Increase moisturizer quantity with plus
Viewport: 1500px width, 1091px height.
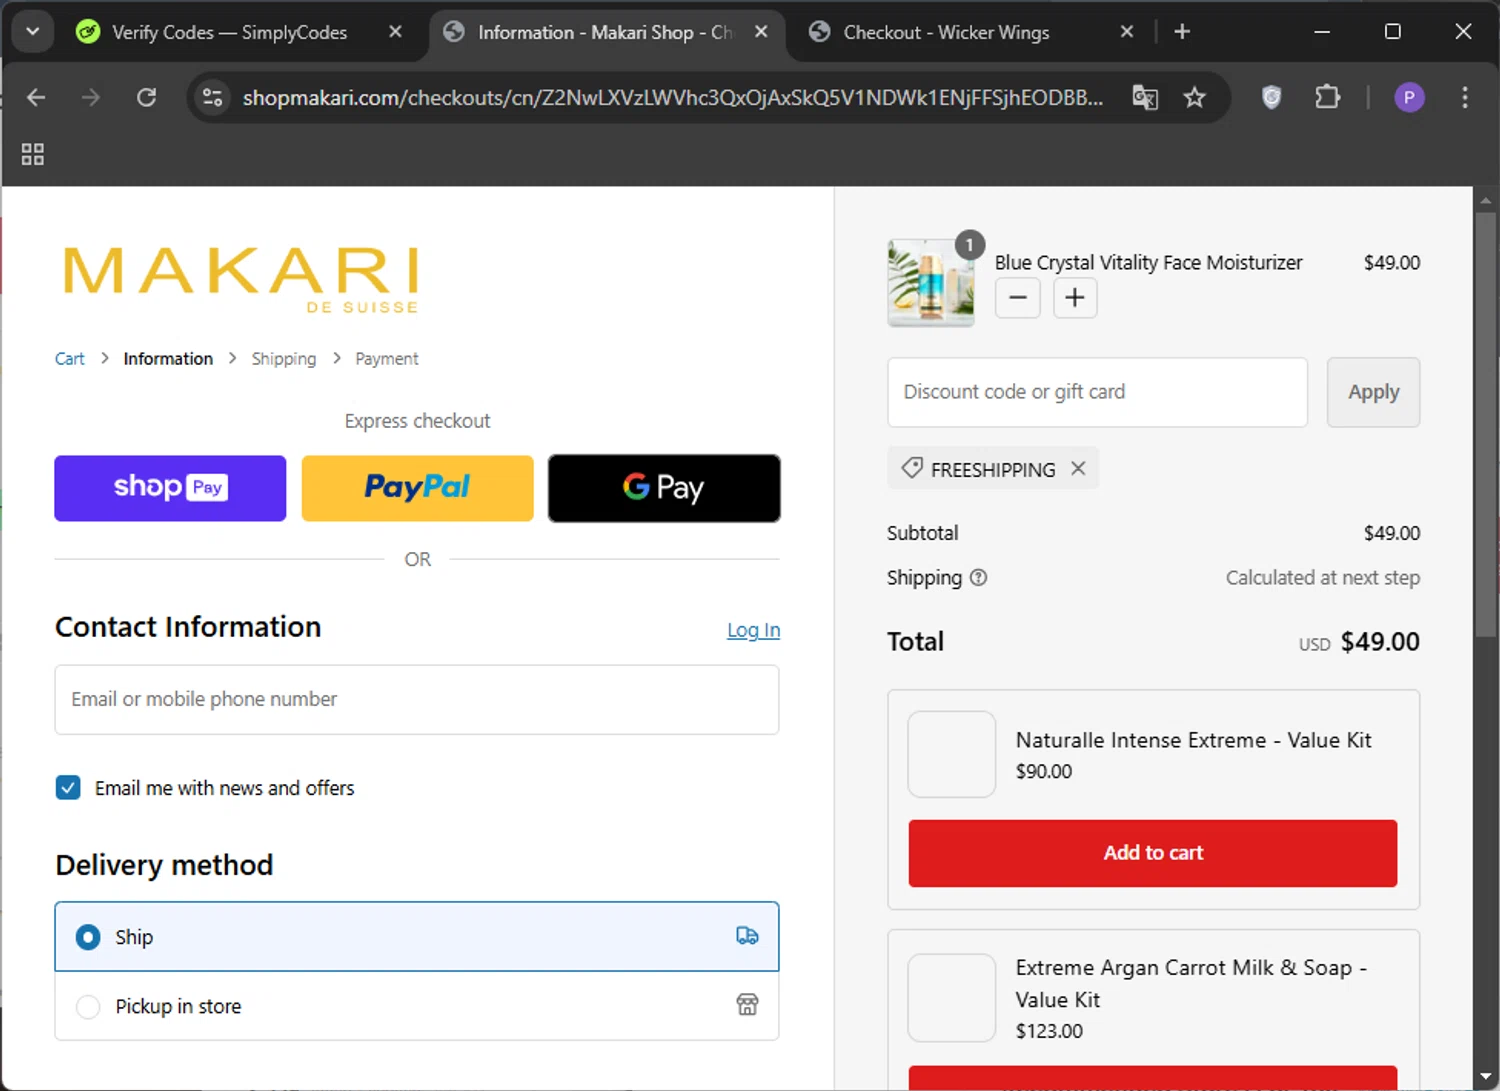coord(1075,298)
